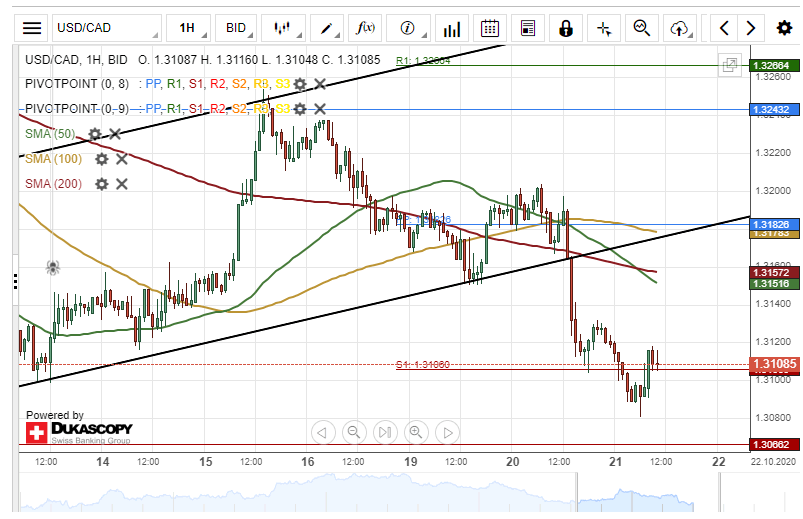Switch the BID price side dropdown
803x519 pixels.
click(236, 28)
